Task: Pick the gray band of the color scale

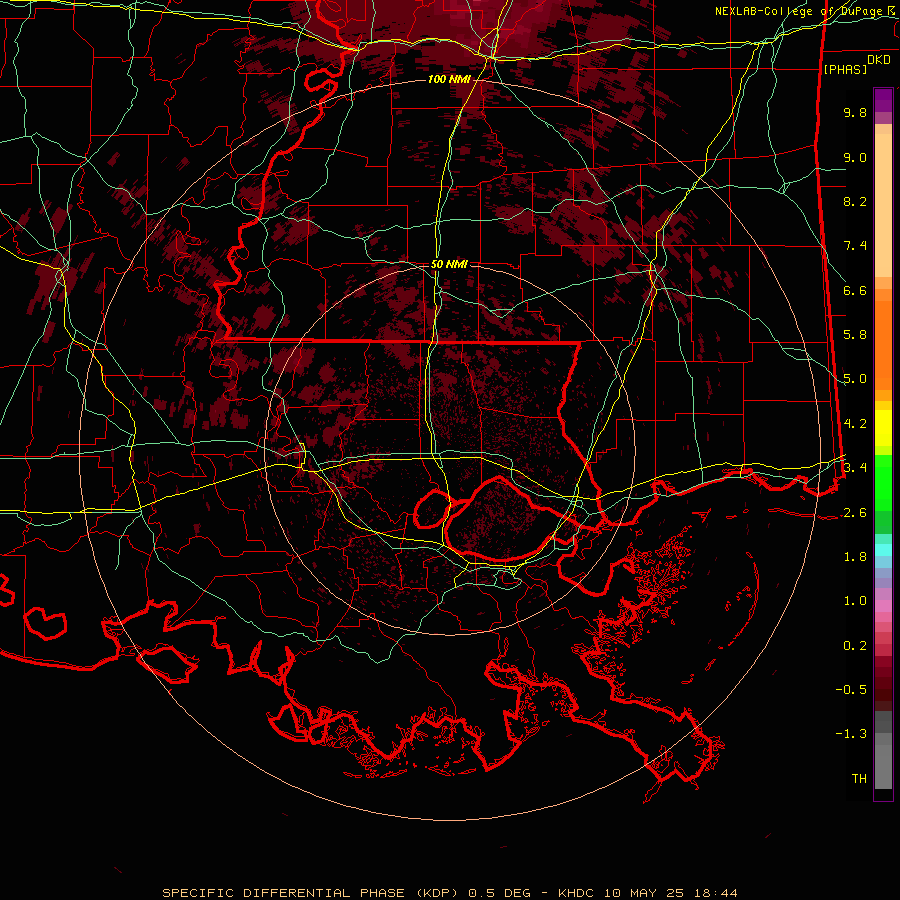Action: tap(883, 749)
